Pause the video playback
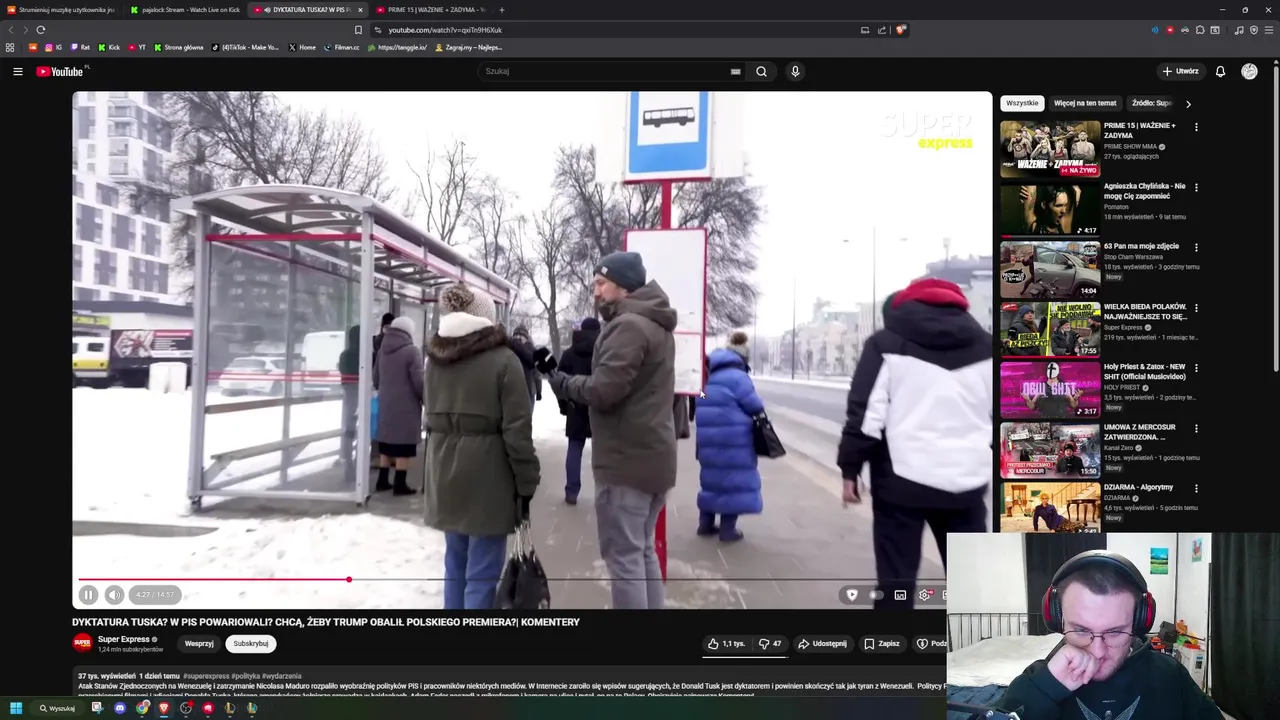Viewport: 1280px width, 720px height. pyautogui.click(x=88, y=595)
